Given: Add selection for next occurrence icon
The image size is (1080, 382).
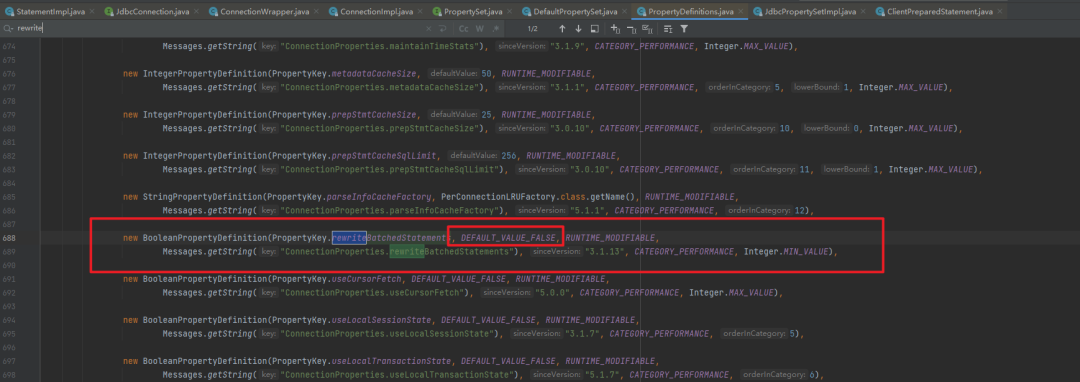Looking at the screenshot, I should (x=616, y=29).
